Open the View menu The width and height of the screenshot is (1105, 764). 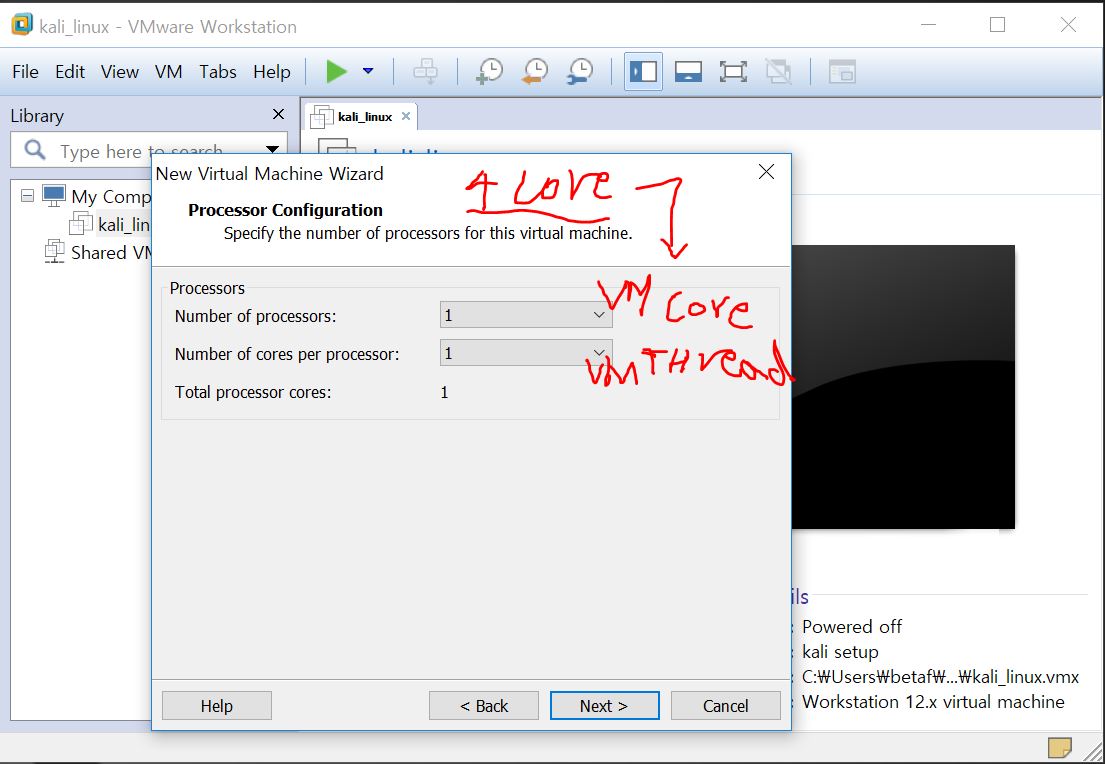click(120, 72)
